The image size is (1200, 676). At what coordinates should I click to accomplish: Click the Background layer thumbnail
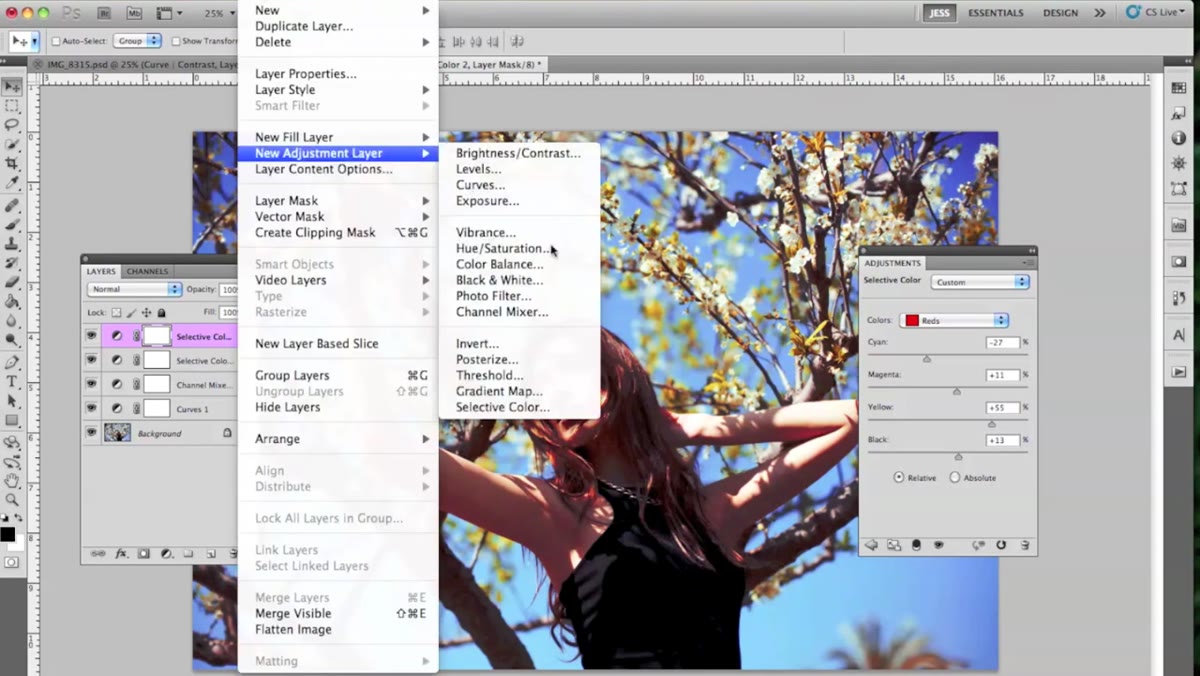117,433
